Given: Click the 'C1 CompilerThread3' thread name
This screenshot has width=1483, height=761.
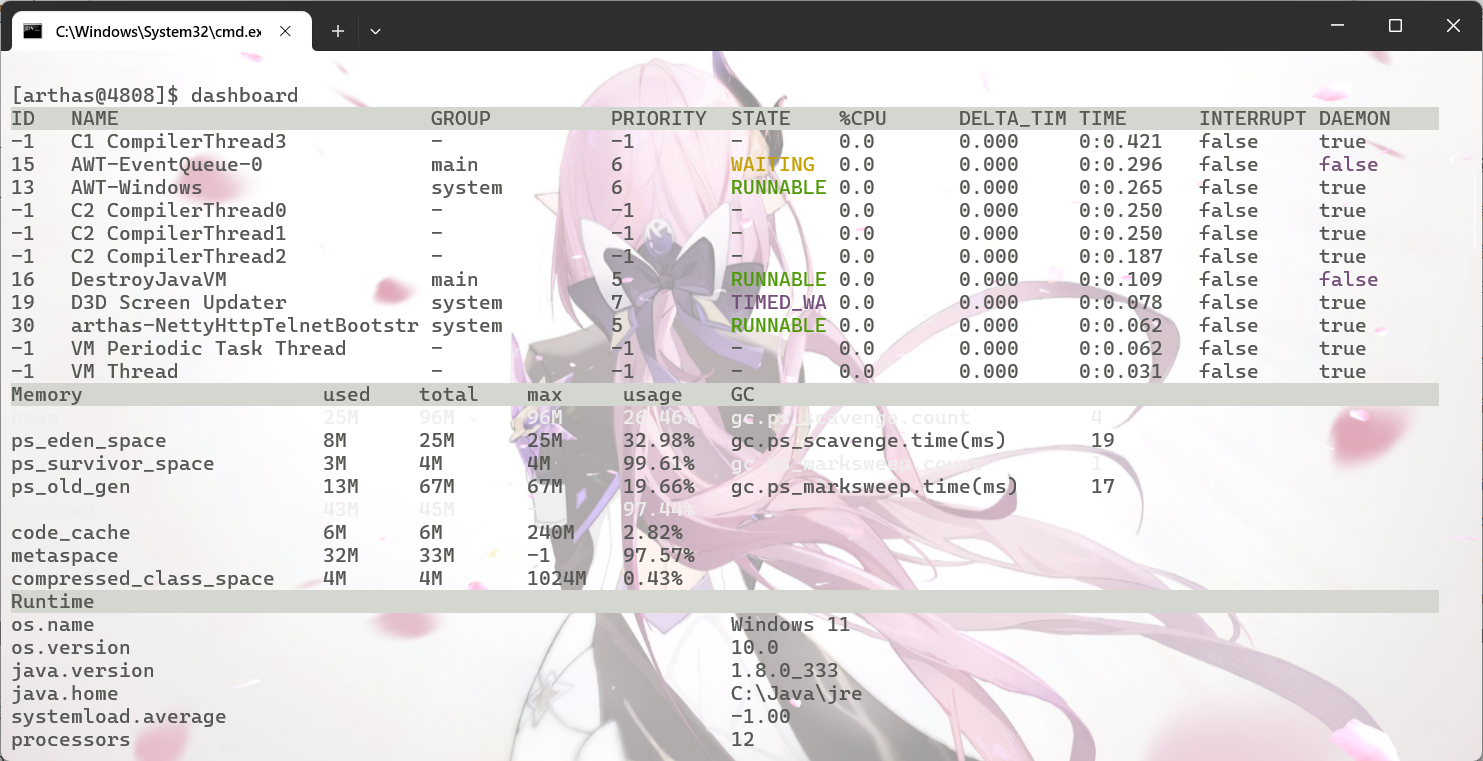Looking at the screenshot, I should coord(179,142).
